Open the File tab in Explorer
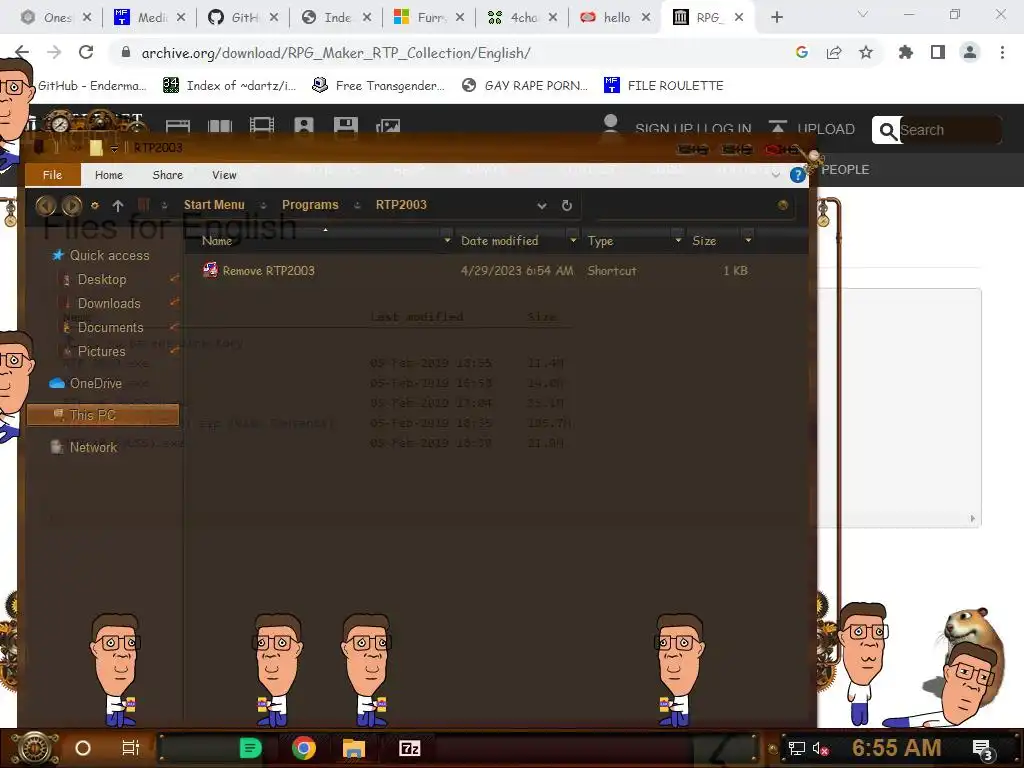This screenshot has height=768, width=1024. click(52, 175)
